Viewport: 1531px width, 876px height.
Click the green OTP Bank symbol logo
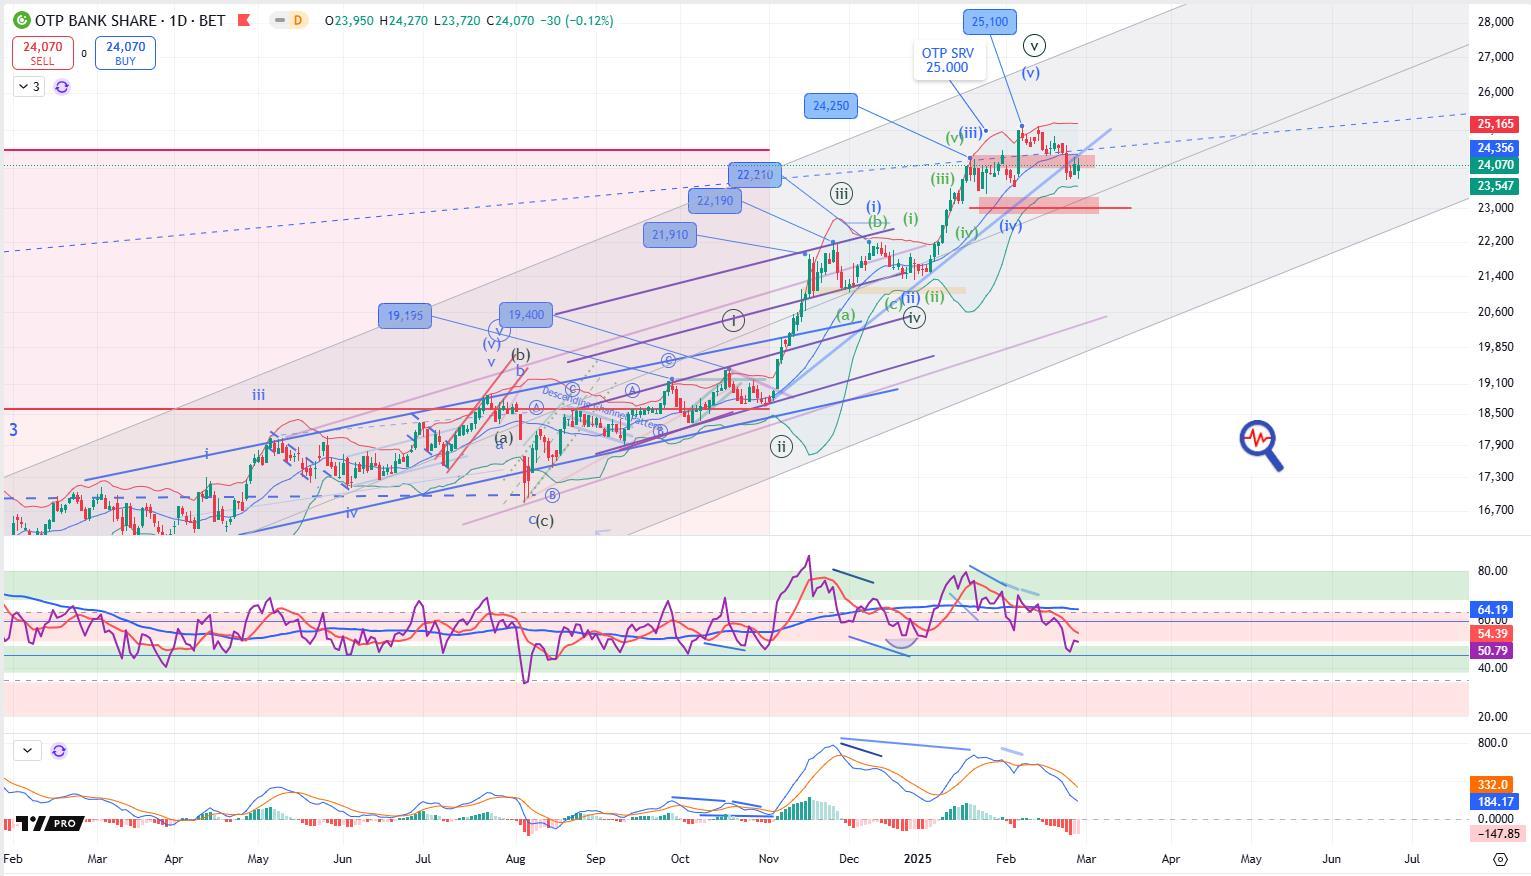(x=20, y=20)
